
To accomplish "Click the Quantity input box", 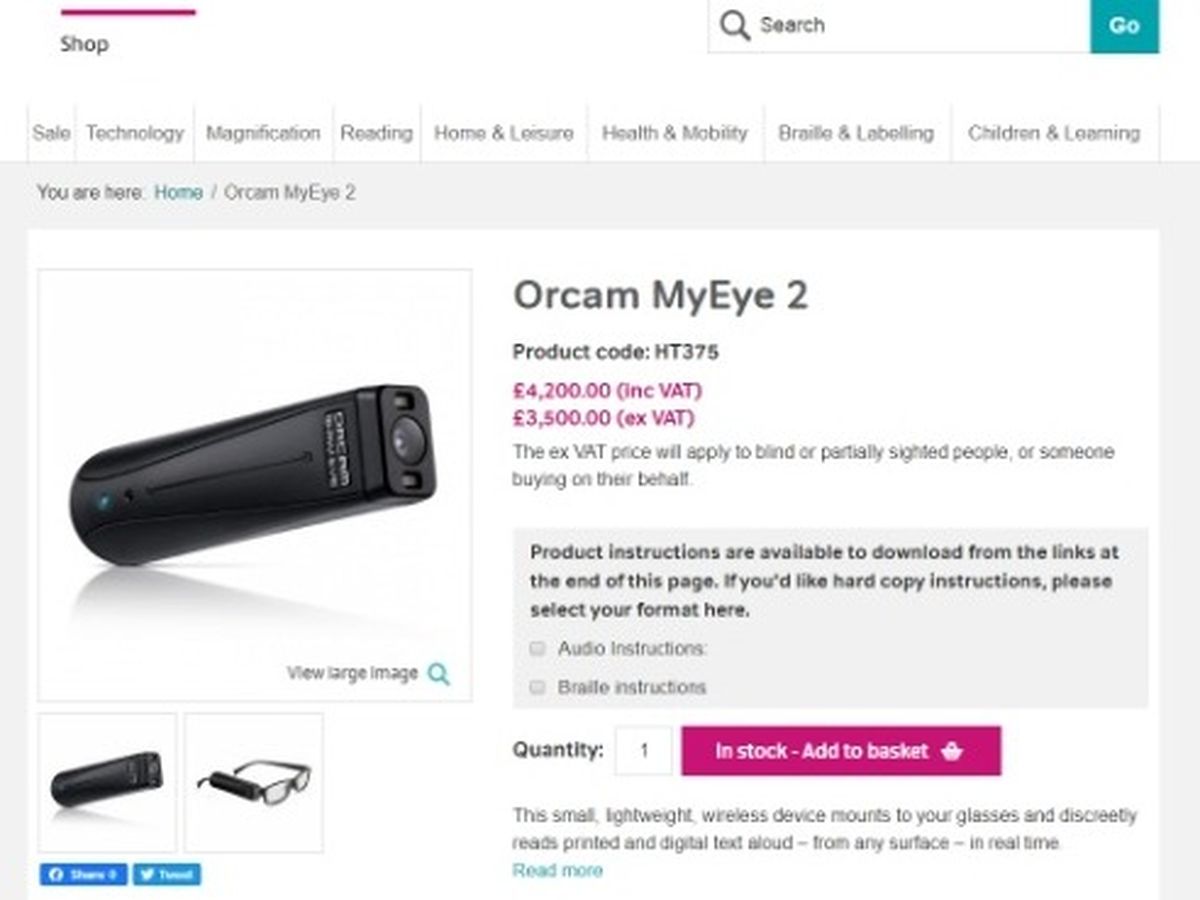I will tap(643, 751).
